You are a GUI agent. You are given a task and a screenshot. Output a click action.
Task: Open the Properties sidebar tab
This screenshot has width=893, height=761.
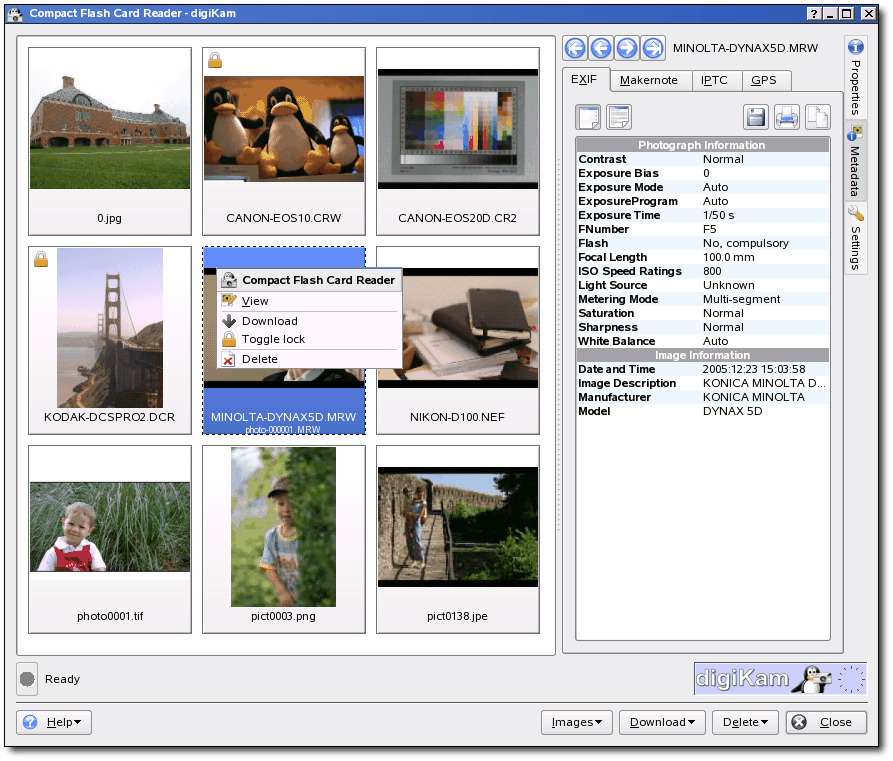coord(855,77)
